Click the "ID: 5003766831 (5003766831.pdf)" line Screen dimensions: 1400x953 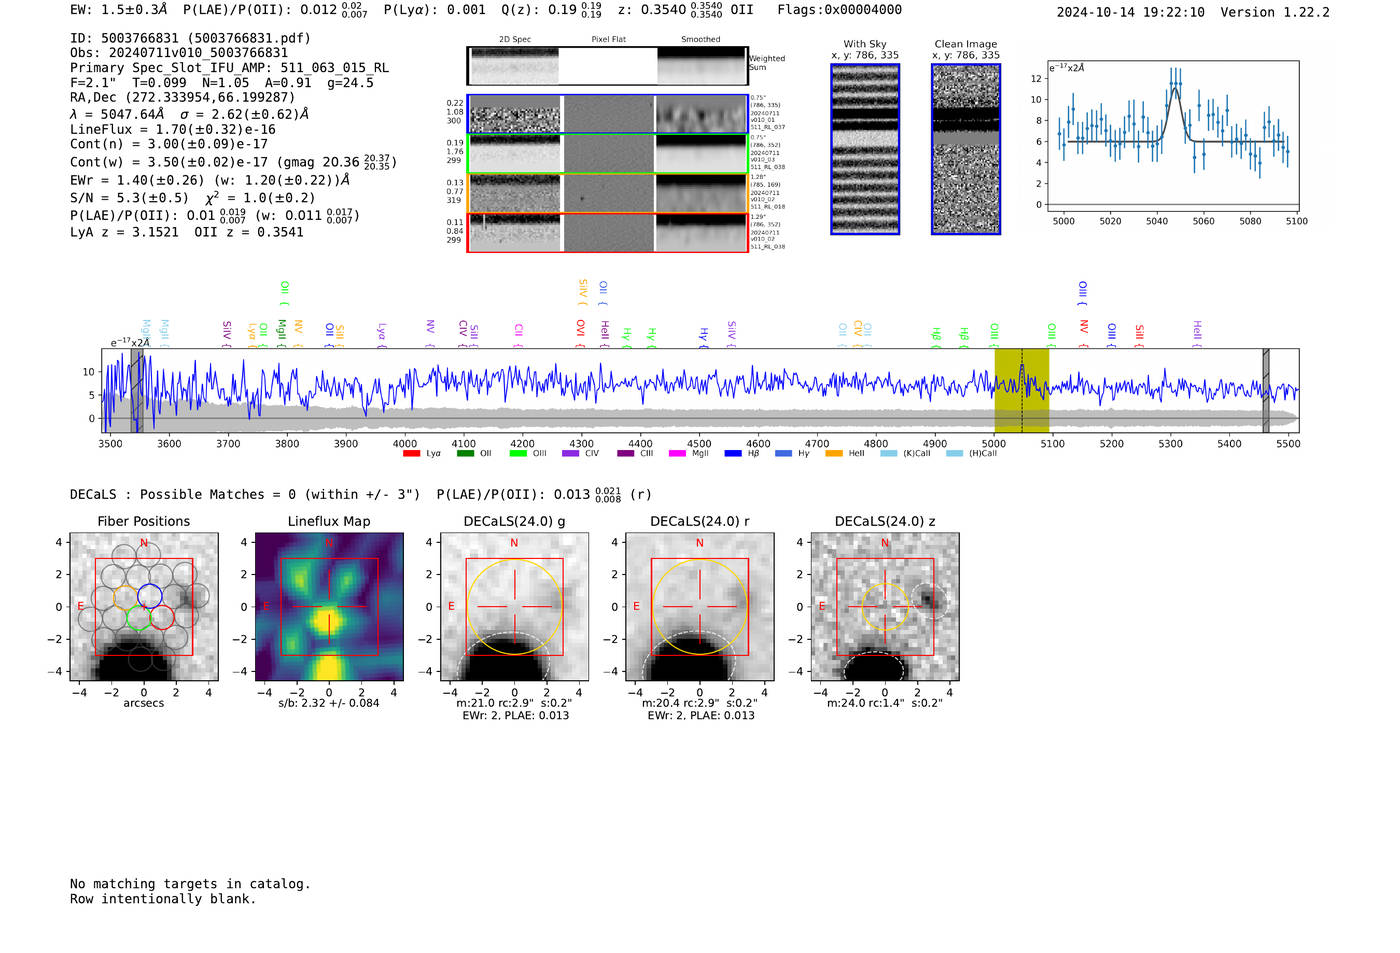pos(190,38)
